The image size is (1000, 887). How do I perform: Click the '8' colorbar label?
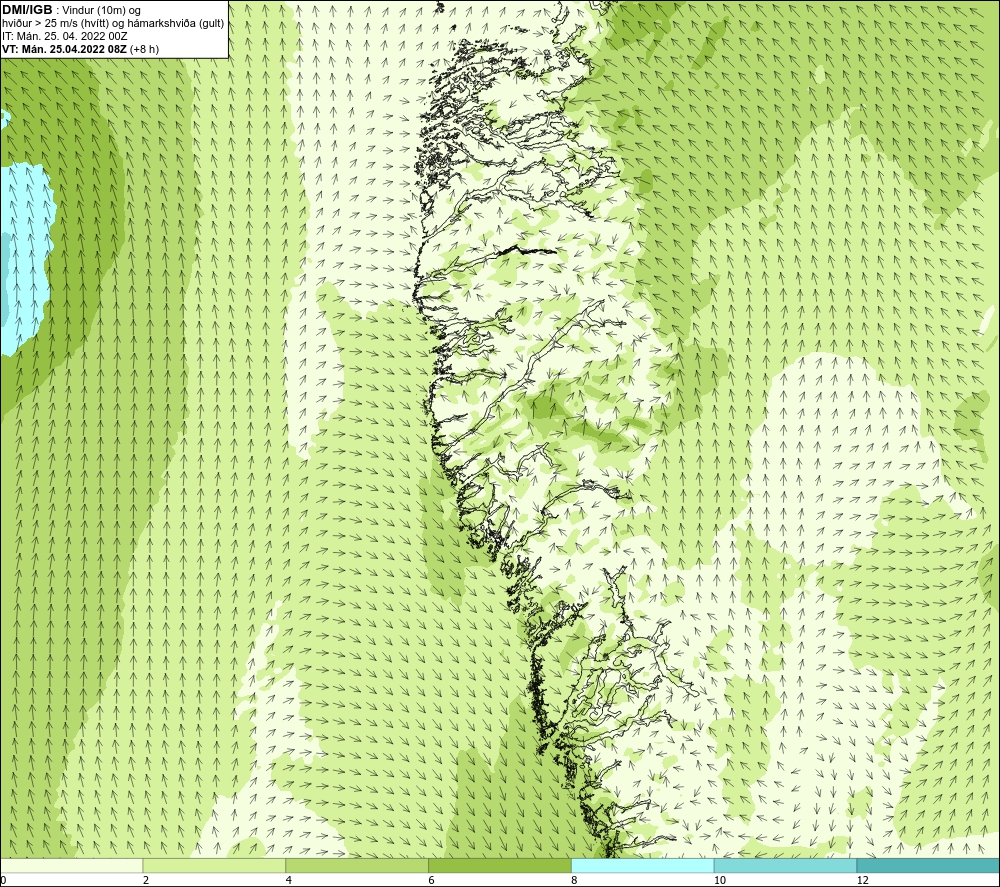(575, 881)
